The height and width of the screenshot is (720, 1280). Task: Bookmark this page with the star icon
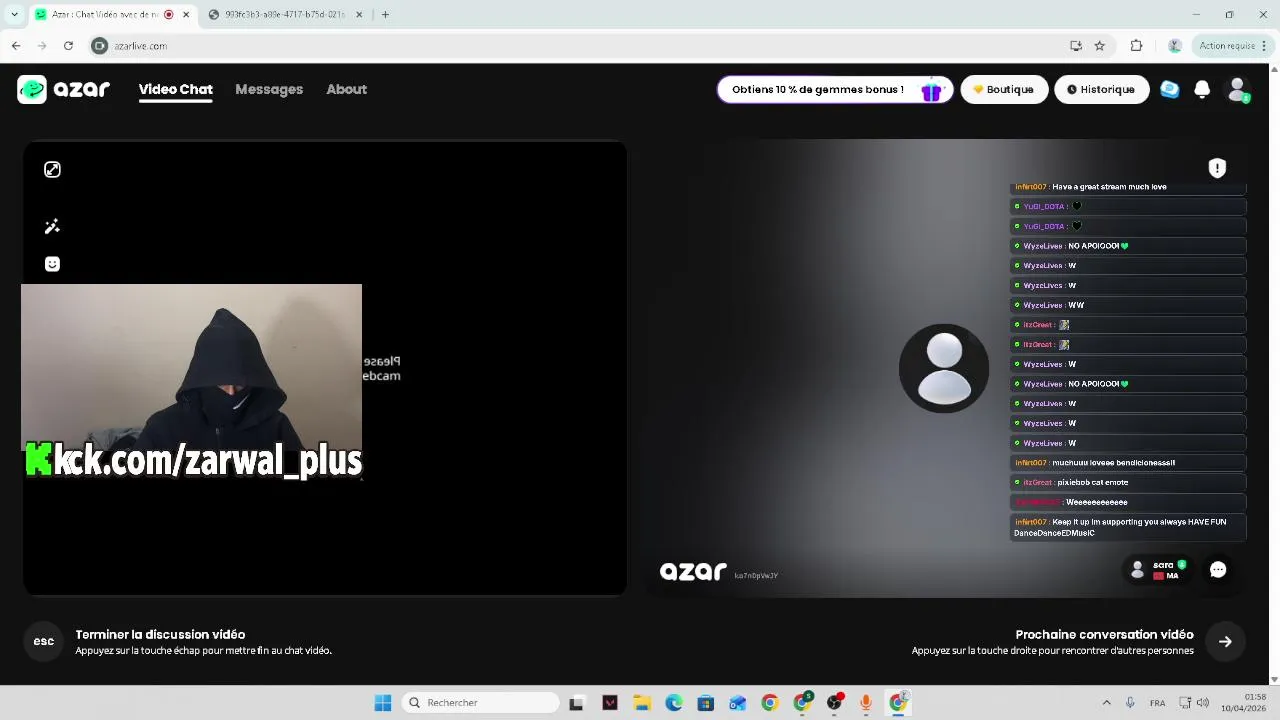click(1100, 46)
